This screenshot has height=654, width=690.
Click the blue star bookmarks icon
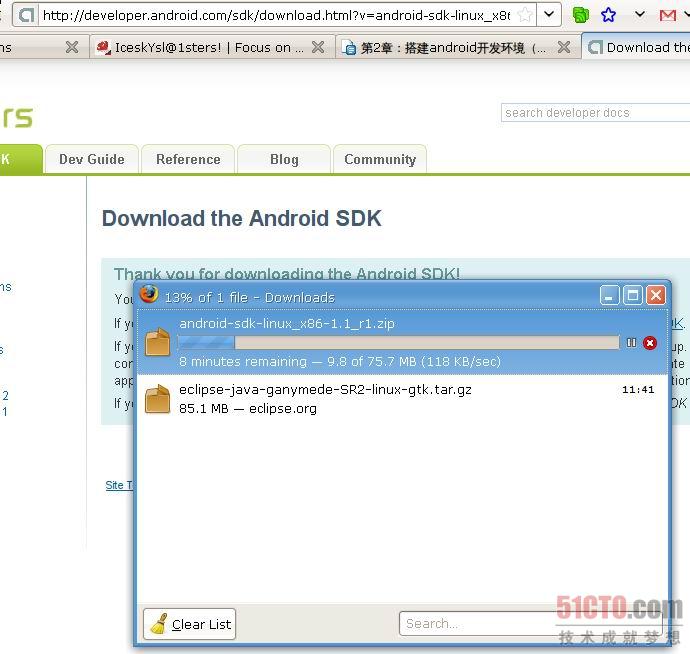[609, 15]
